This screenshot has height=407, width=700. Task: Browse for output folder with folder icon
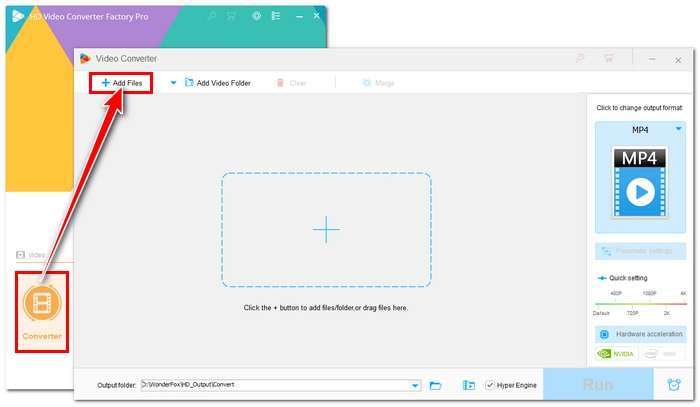(436, 386)
